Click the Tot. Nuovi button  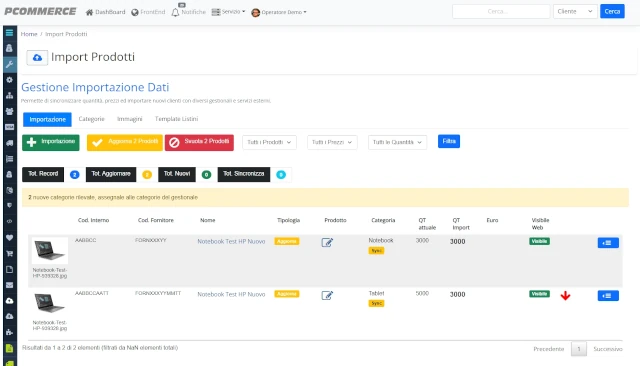click(x=177, y=174)
